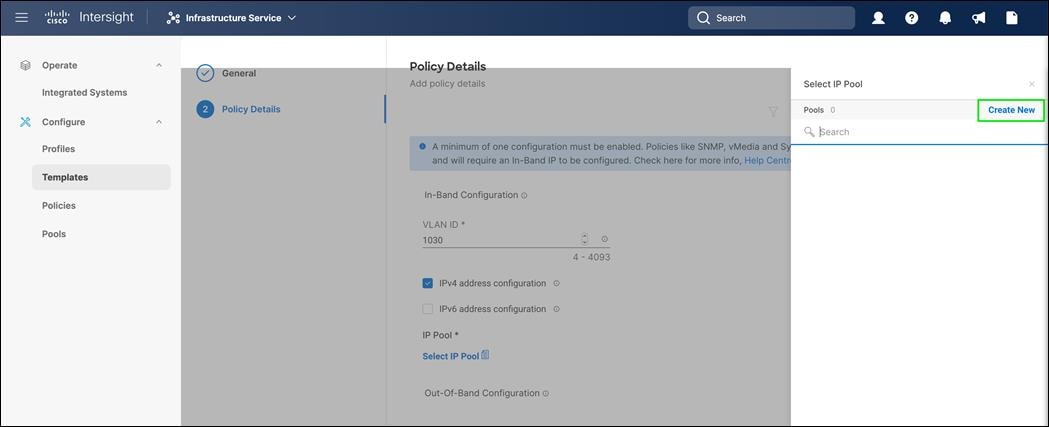Viewport: 1049px width, 427px height.
Task: Click the Help Centre link in banner
Action: [x=767, y=161]
